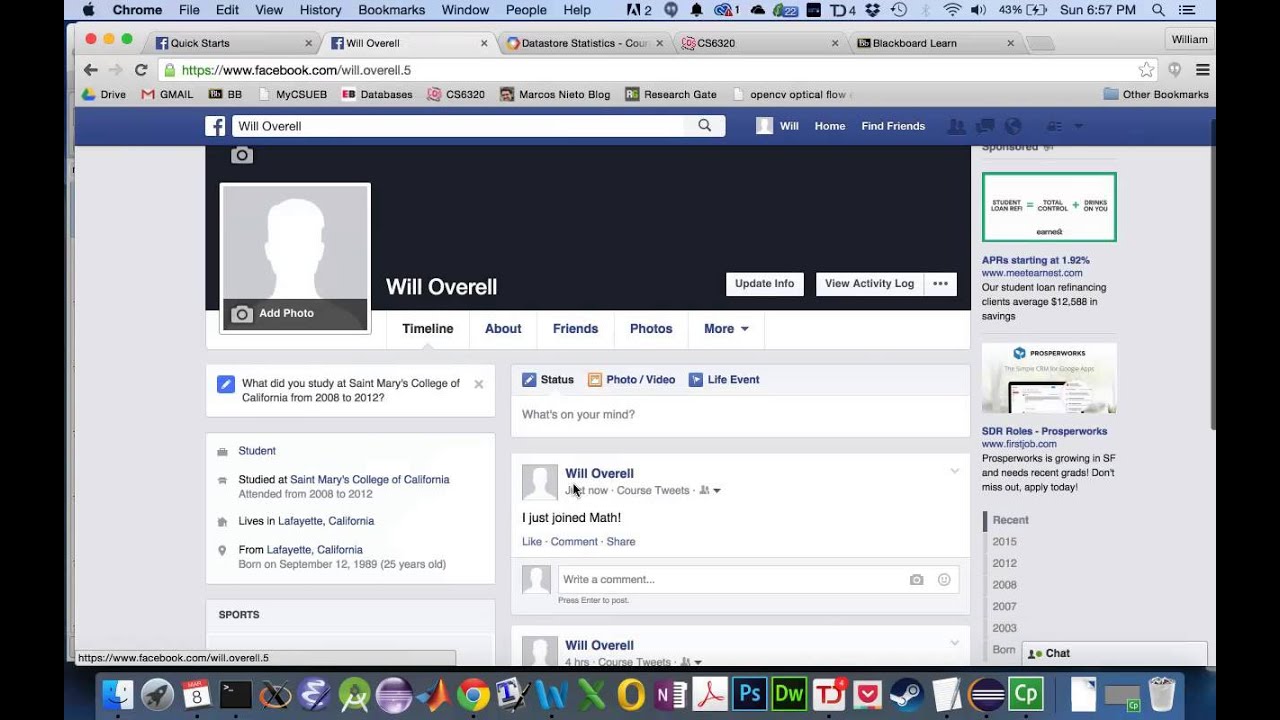Click View Activity Log button
This screenshot has height=720, width=1280.
tap(869, 284)
